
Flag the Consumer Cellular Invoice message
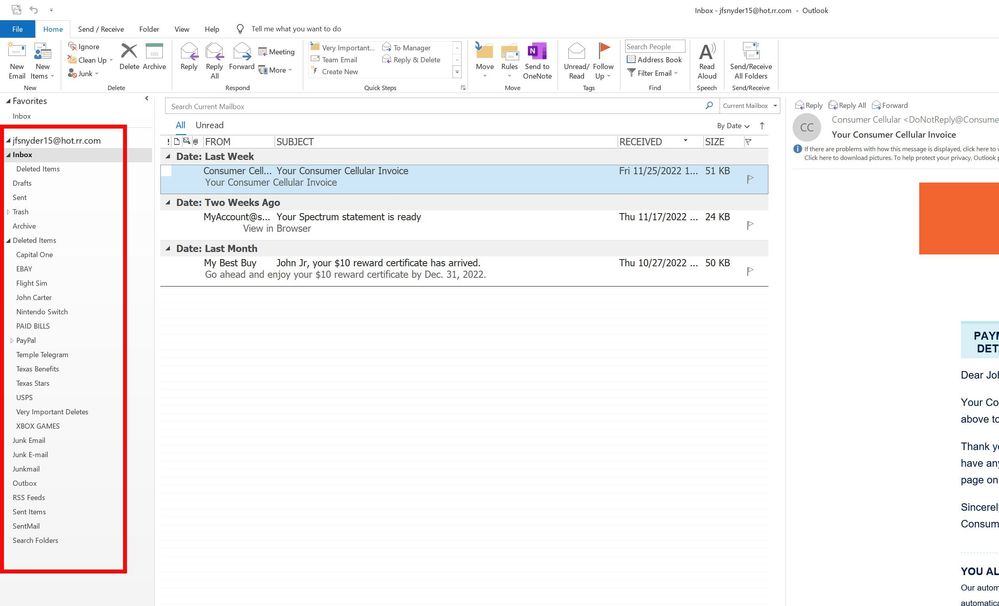coord(750,180)
